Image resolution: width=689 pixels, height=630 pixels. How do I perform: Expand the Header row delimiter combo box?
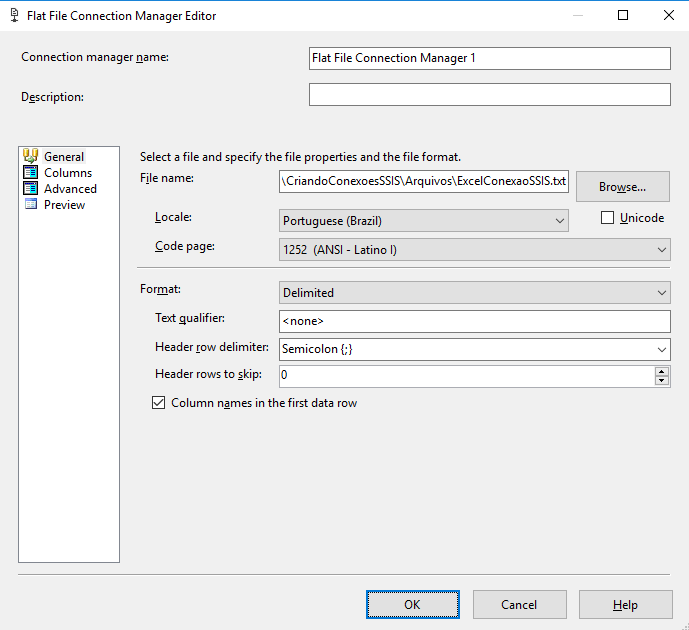(661, 350)
